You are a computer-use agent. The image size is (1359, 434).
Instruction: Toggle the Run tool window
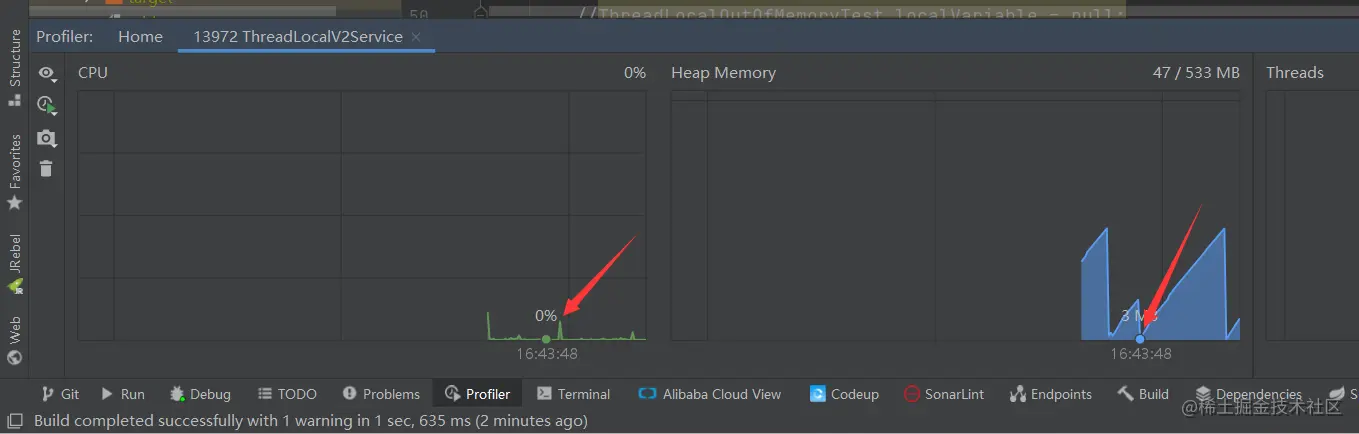[x=123, y=394]
